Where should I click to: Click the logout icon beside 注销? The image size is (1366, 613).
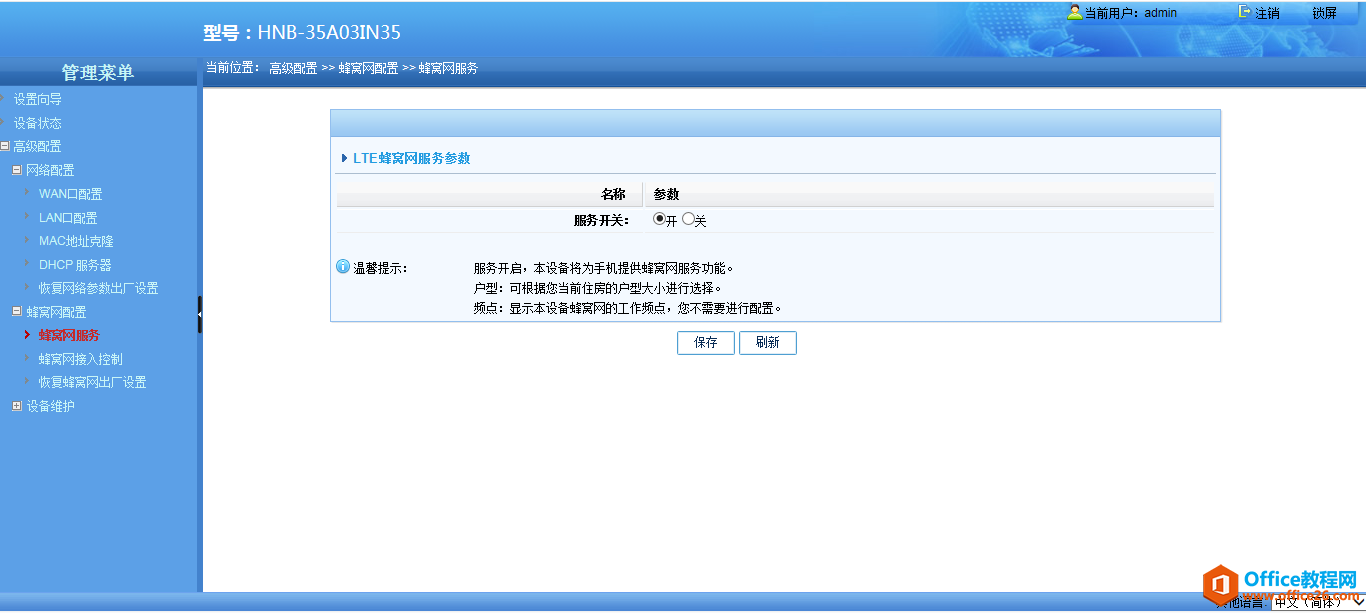point(1245,12)
